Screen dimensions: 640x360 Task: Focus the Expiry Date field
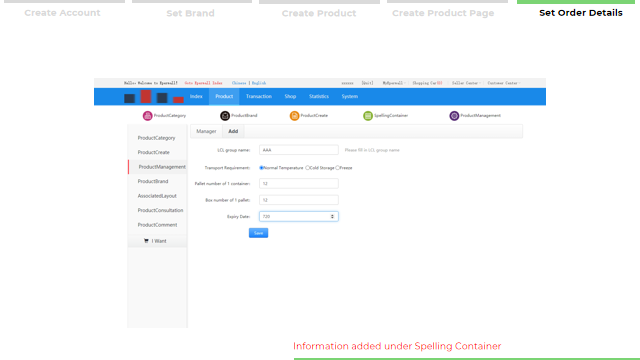pyautogui.click(x=299, y=216)
